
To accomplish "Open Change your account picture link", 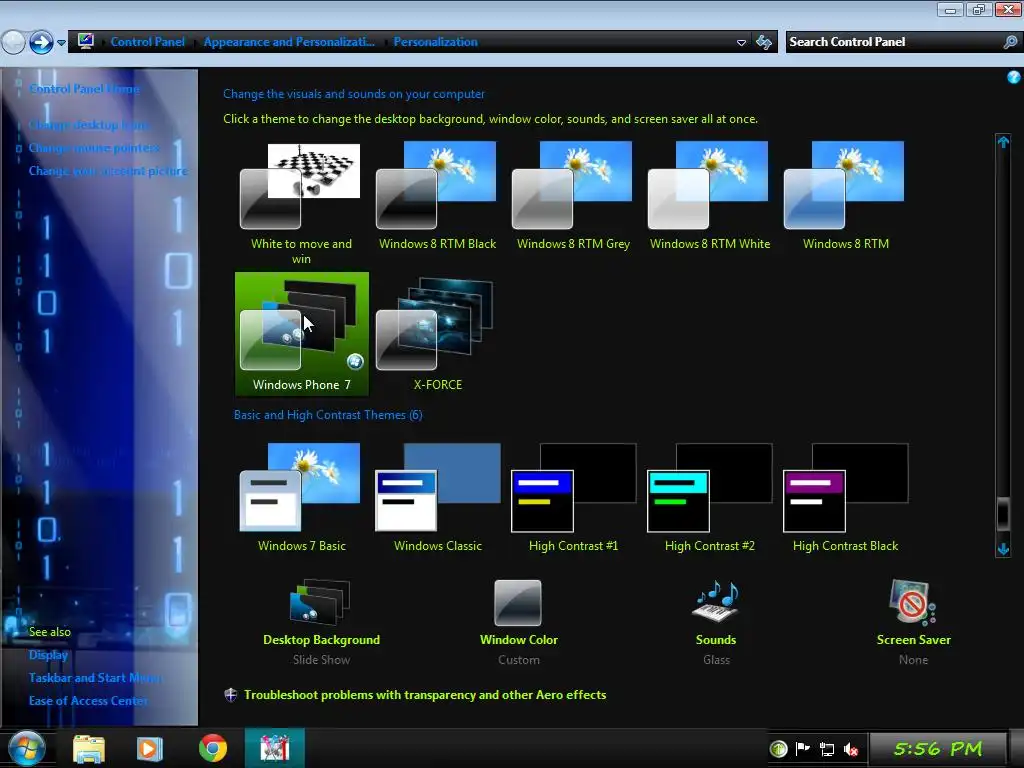I will (x=108, y=170).
